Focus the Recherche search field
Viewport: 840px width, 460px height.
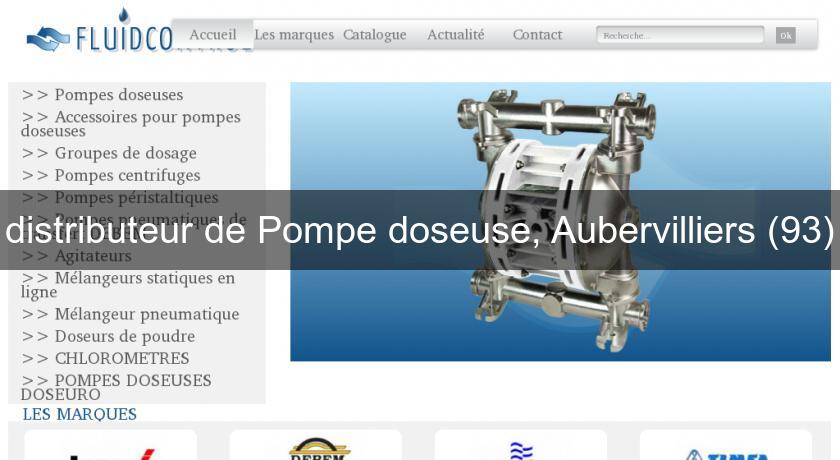click(680, 35)
